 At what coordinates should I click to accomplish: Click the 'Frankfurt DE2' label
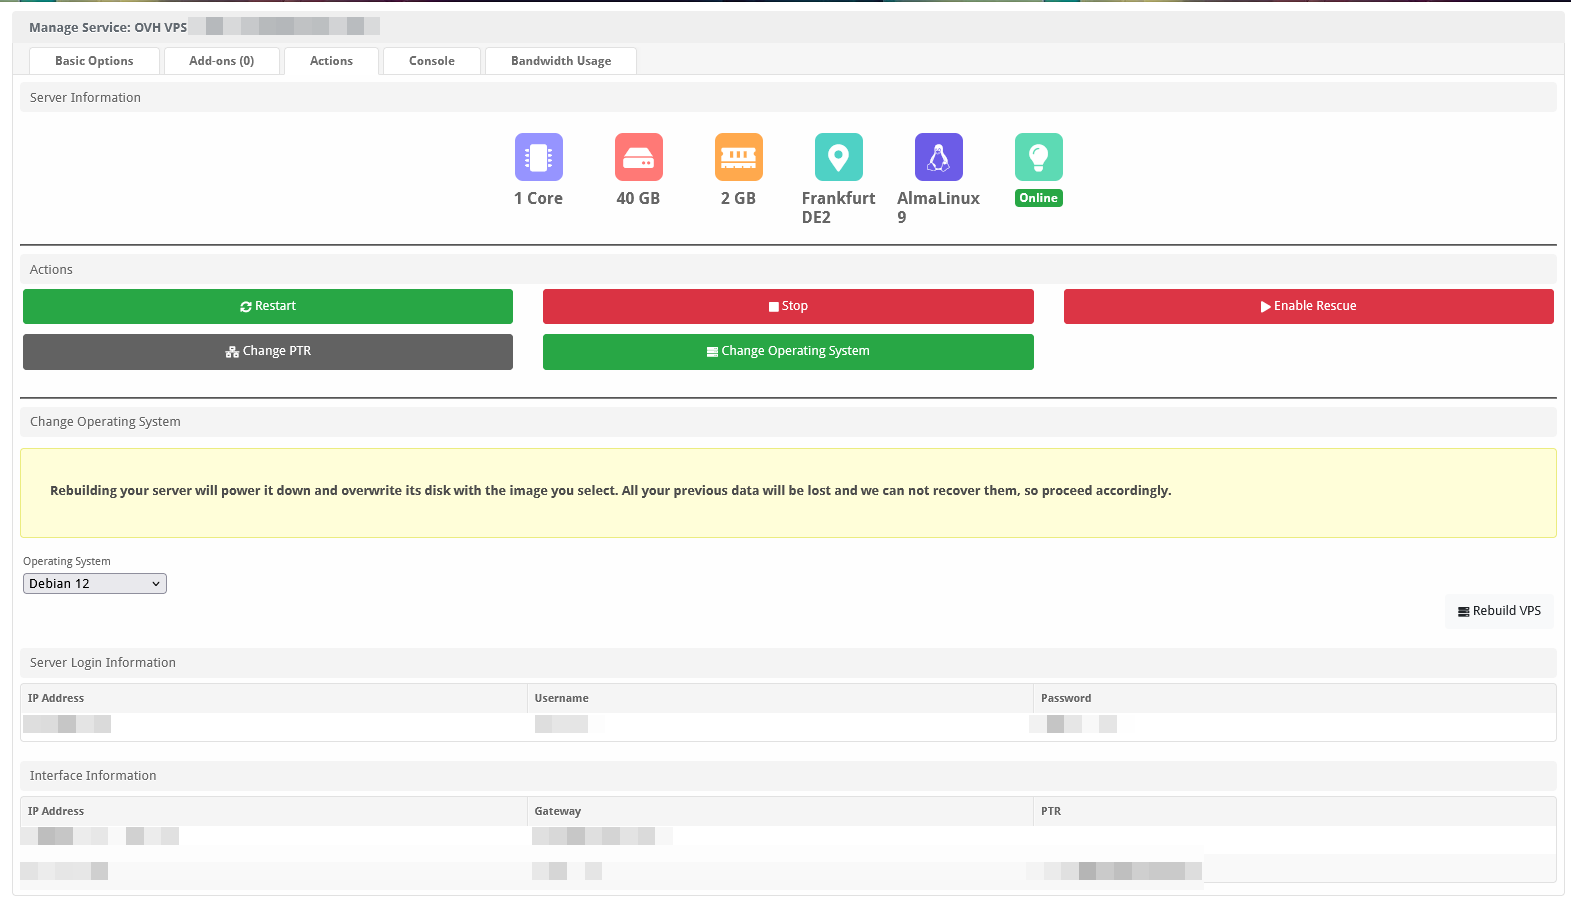838,207
